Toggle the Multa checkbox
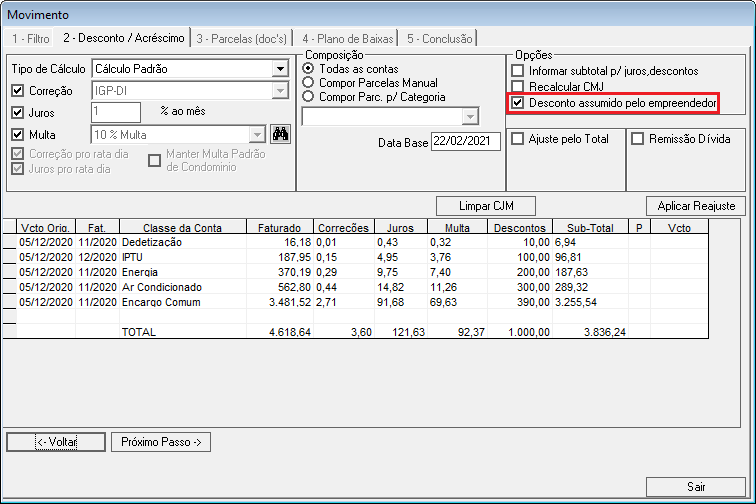 (17, 135)
